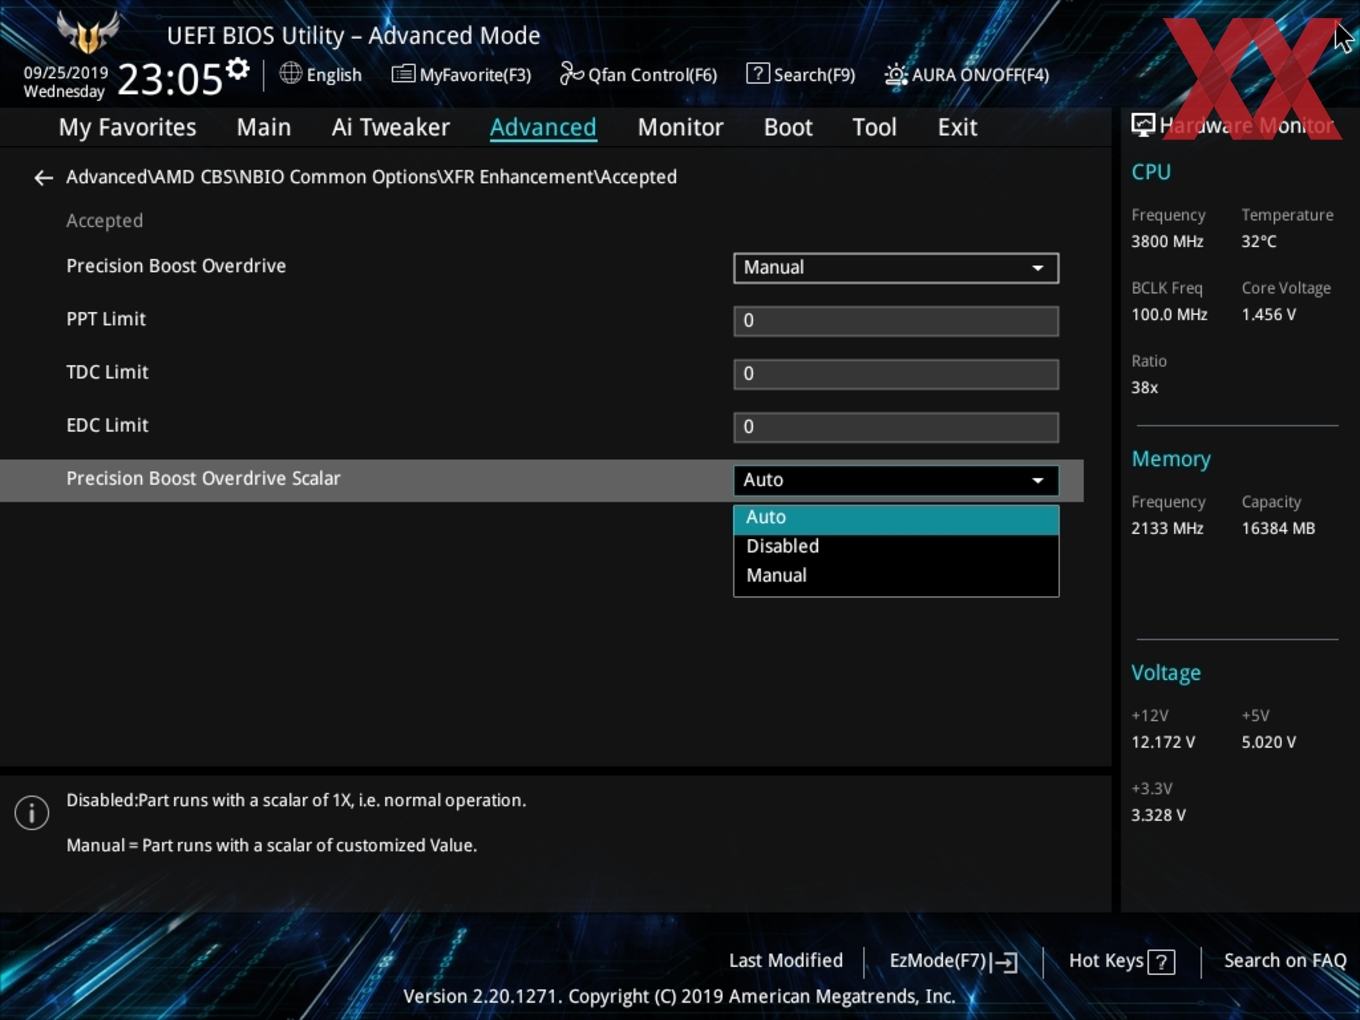Screen dimensions: 1360x1020
Task: Toggle AURA ON/OFF(F4) light icon
Action: pyautogui.click(x=895, y=74)
